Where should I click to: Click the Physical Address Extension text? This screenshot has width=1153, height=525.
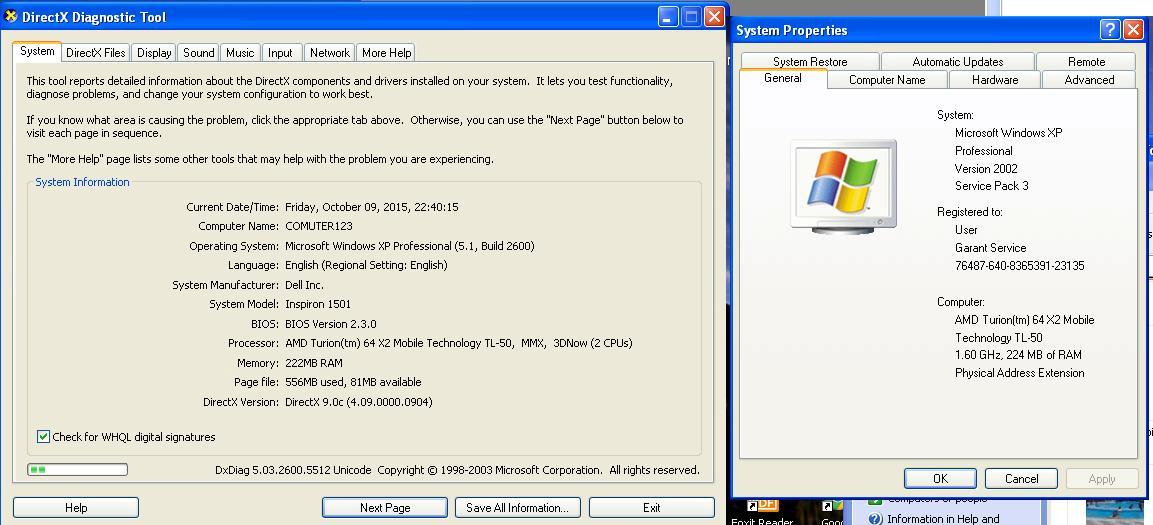tap(1019, 373)
